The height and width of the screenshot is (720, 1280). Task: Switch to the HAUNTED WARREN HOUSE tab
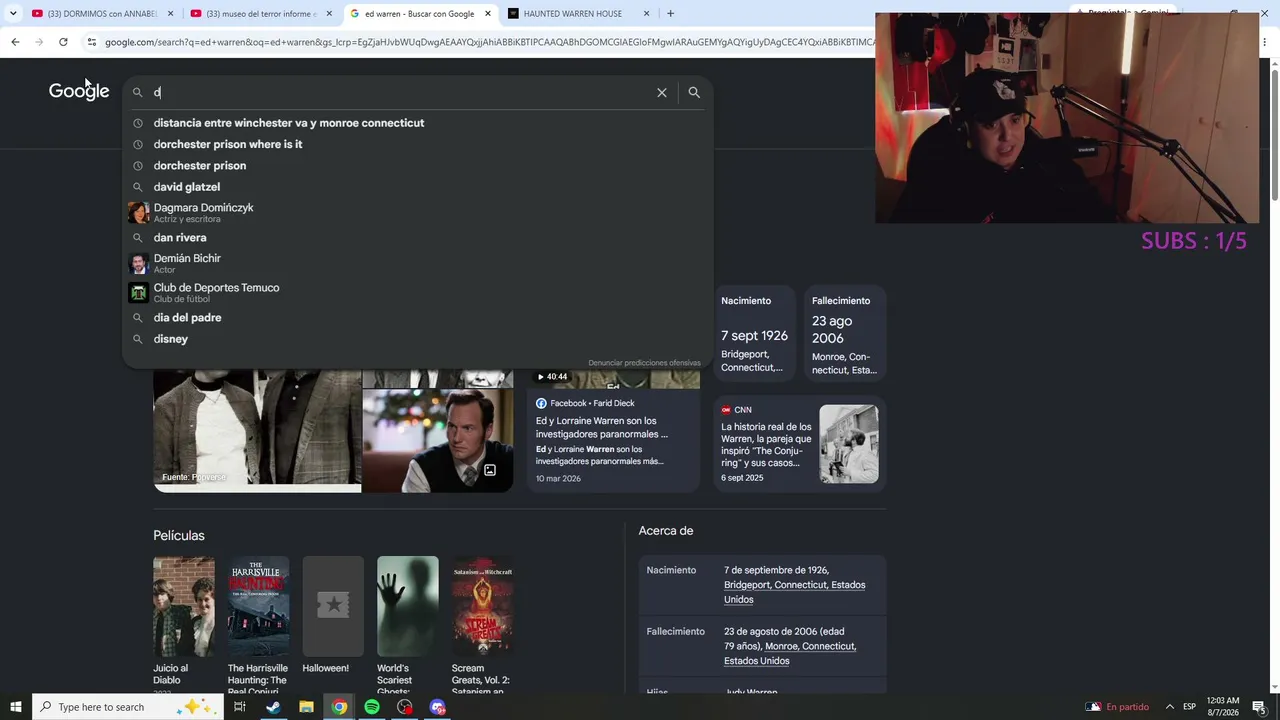(579, 14)
